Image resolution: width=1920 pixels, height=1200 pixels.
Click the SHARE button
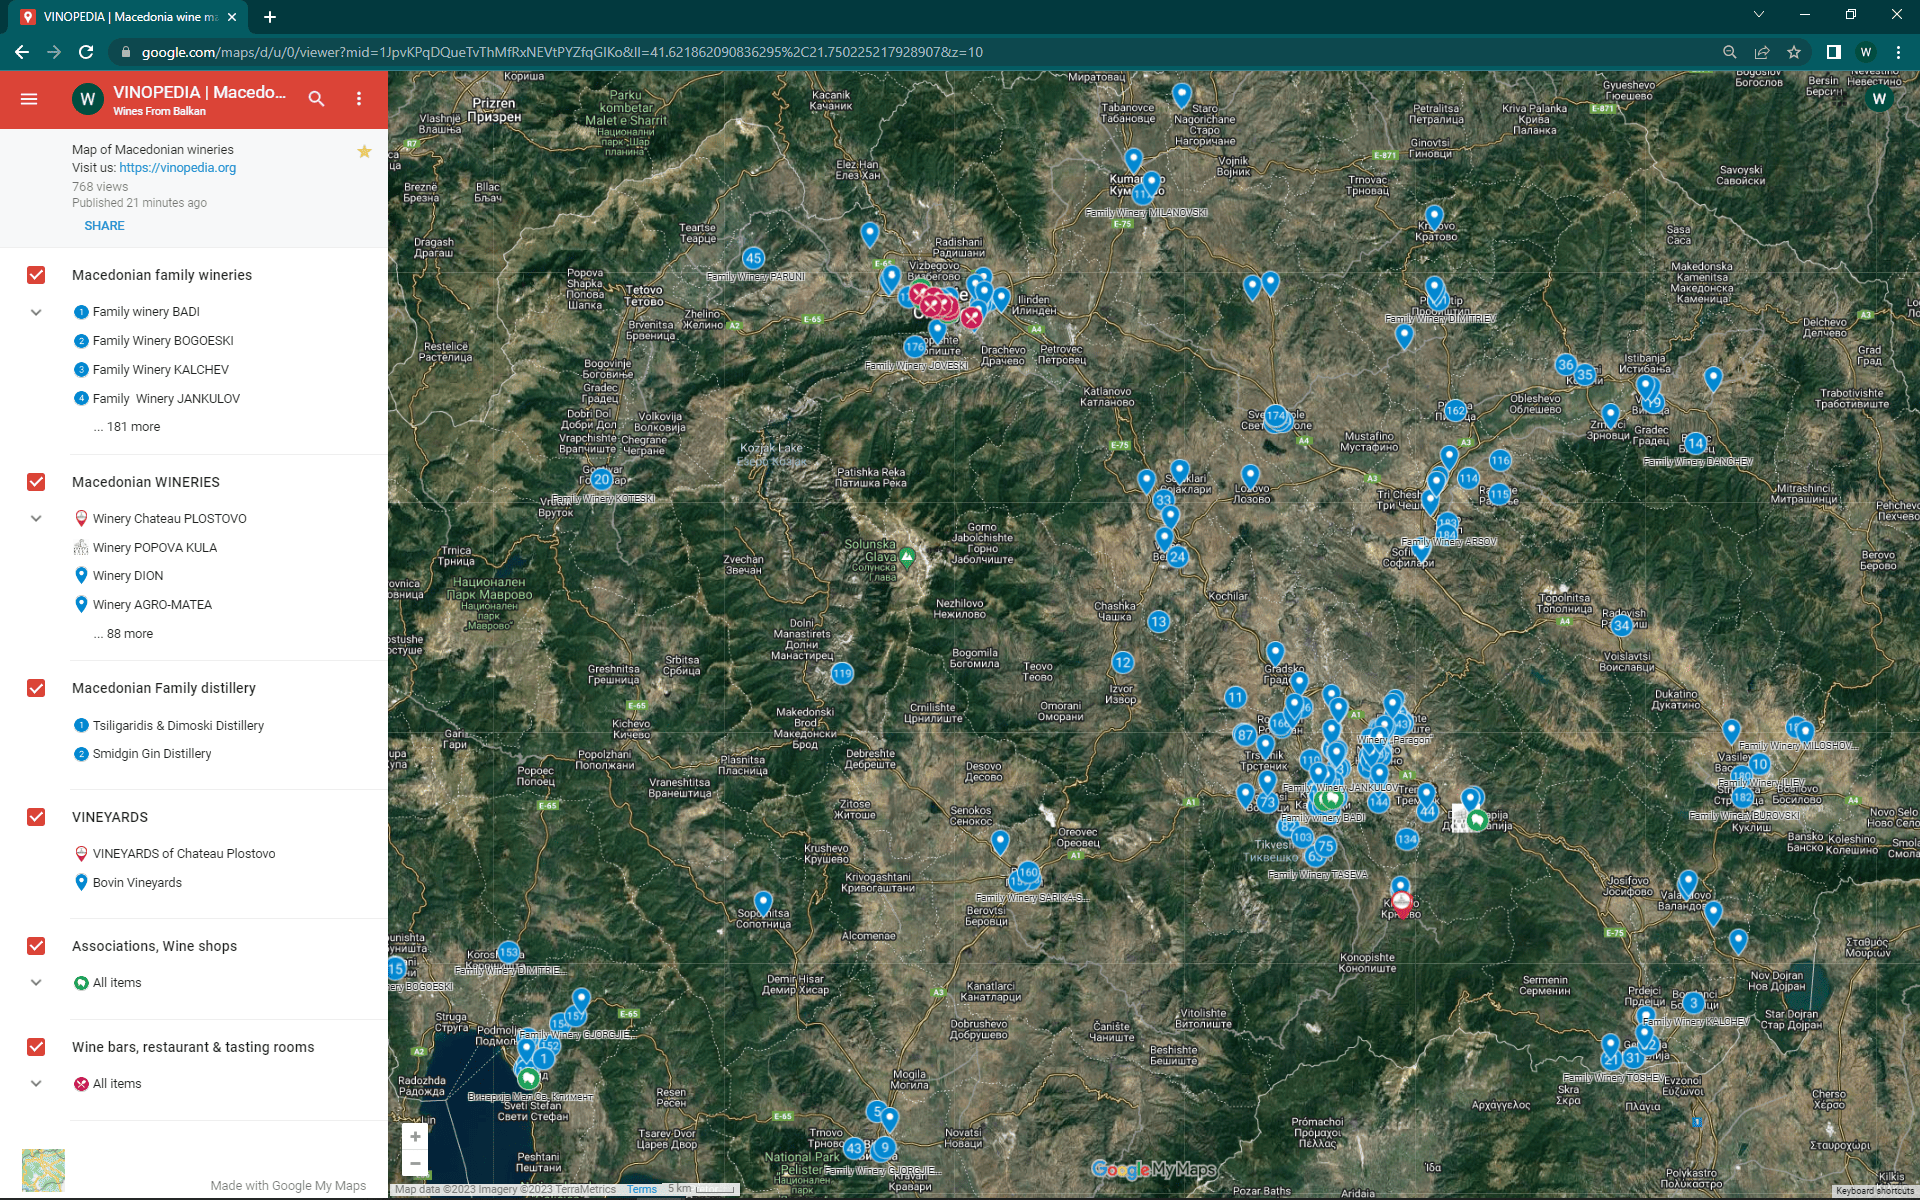[x=104, y=226]
